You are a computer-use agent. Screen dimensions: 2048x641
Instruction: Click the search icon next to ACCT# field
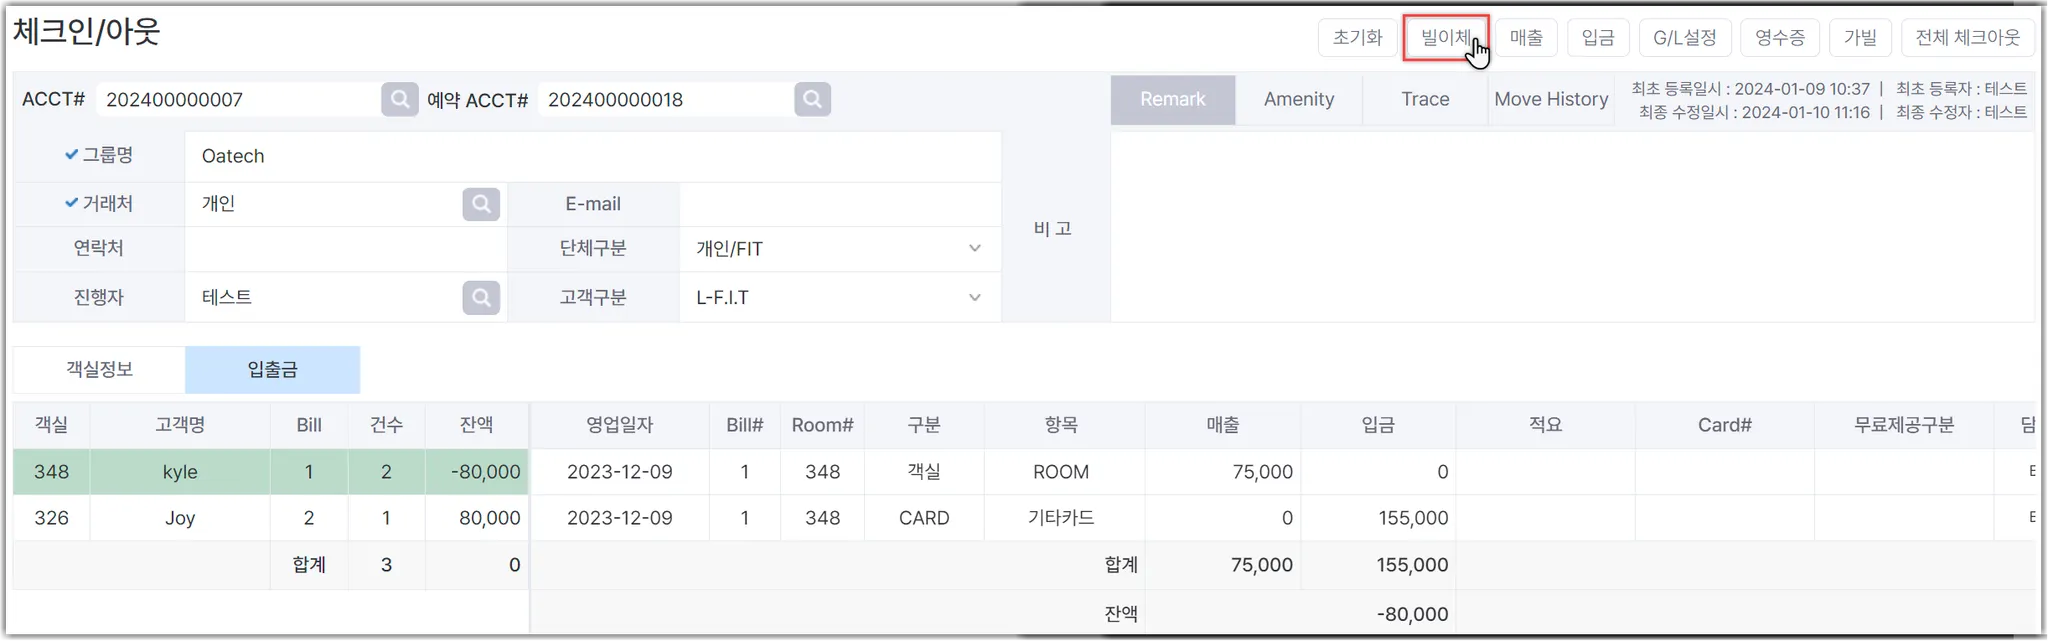(399, 99)
